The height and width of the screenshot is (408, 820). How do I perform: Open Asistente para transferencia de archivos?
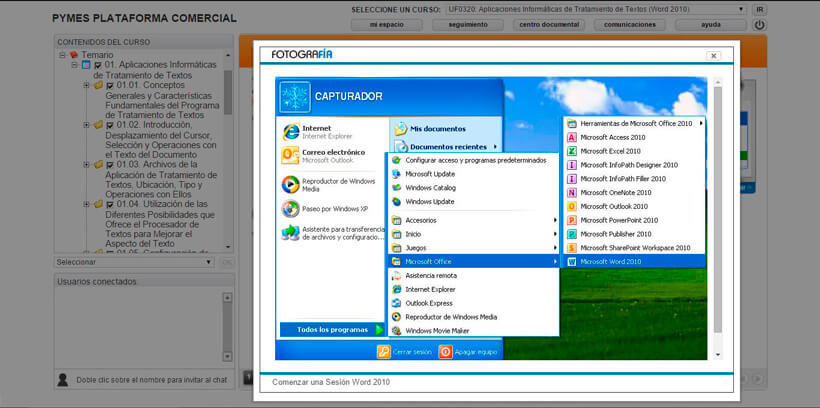(333, 233)
